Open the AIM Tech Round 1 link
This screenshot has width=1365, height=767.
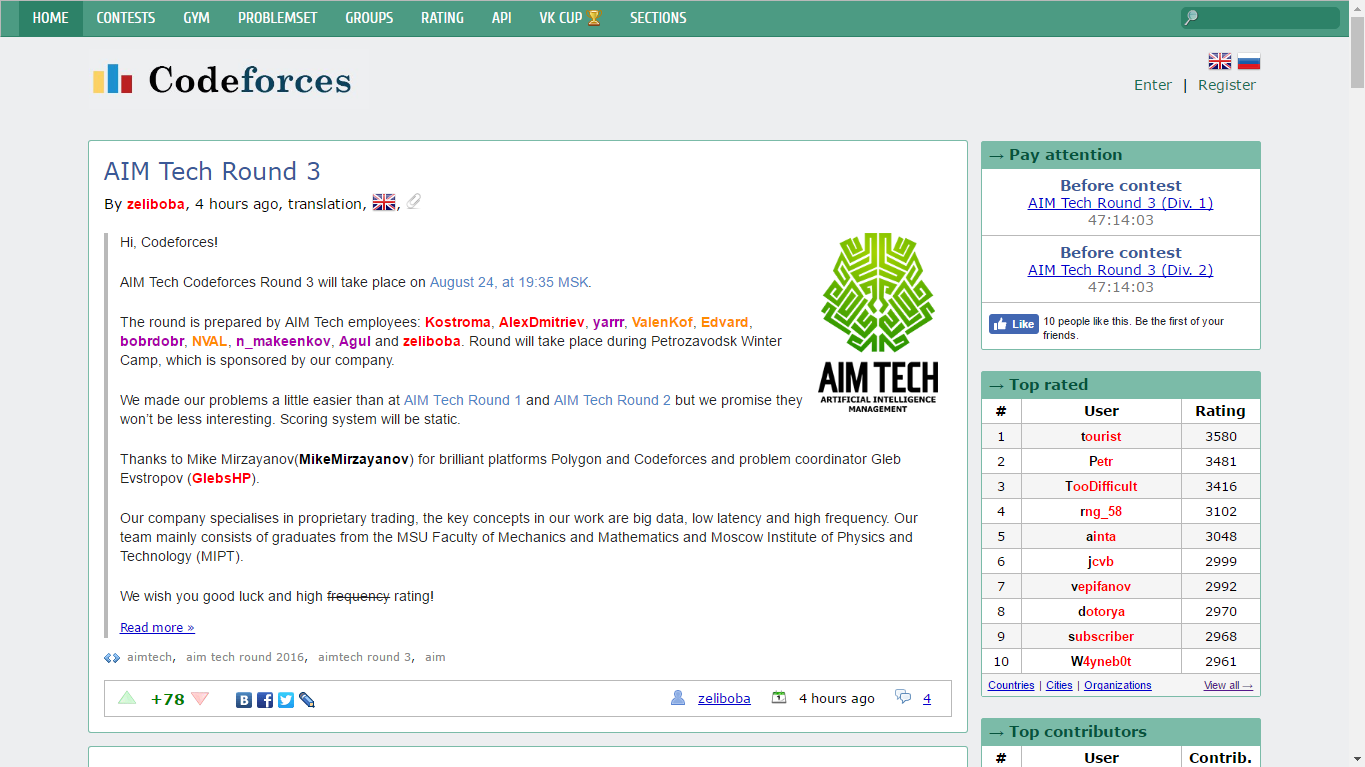(x=463, y=400)
